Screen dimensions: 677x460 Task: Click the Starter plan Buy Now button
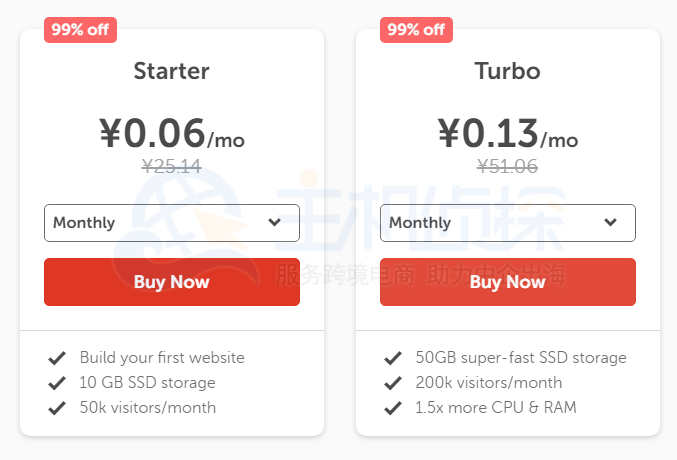[172, 282]
